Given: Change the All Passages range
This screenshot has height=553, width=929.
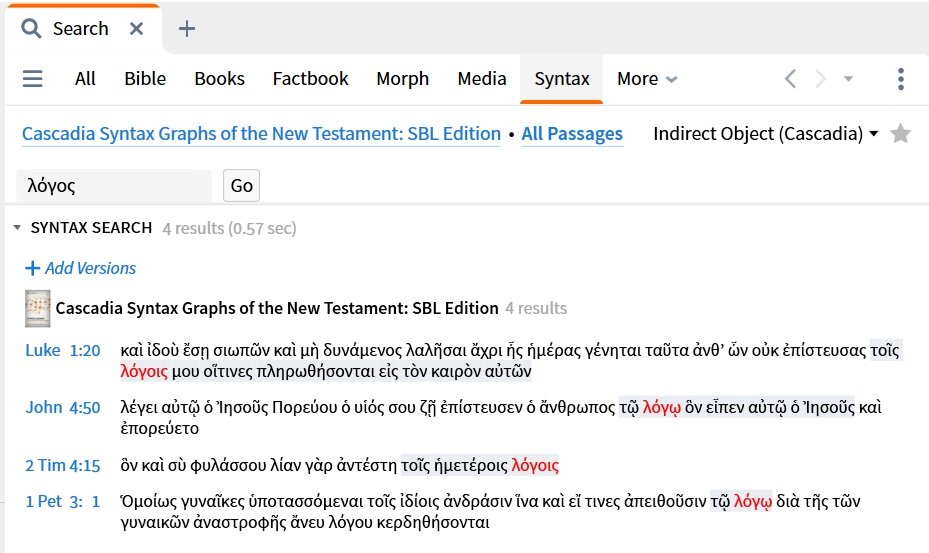Looking at the screenshot, I should (x=572, y=134).
